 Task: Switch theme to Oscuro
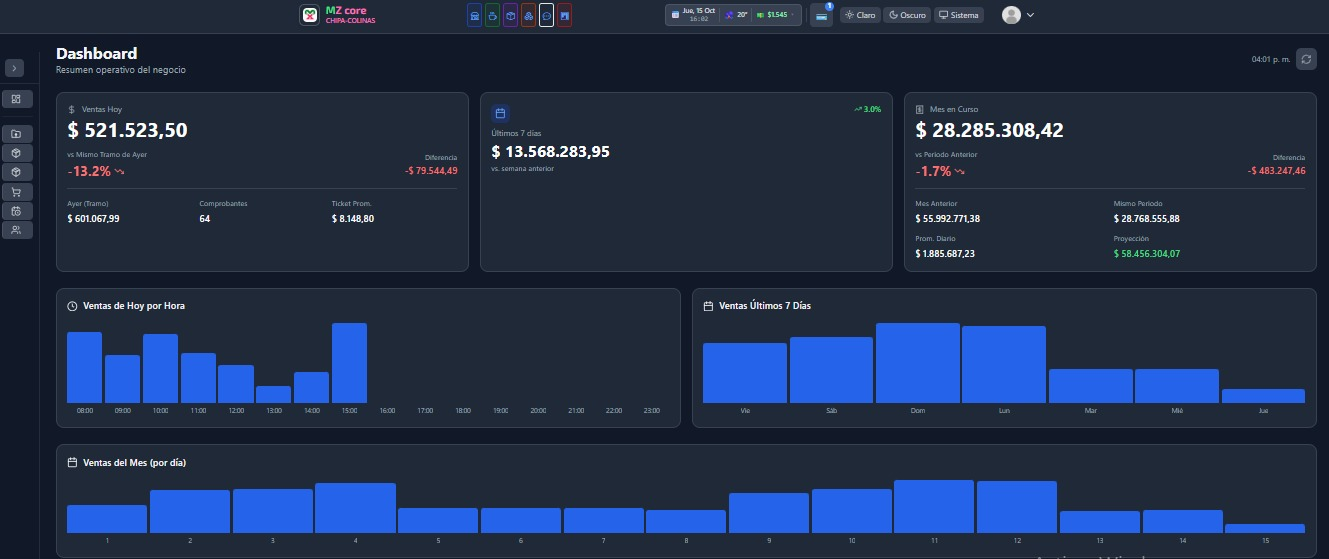coord(907,15)
